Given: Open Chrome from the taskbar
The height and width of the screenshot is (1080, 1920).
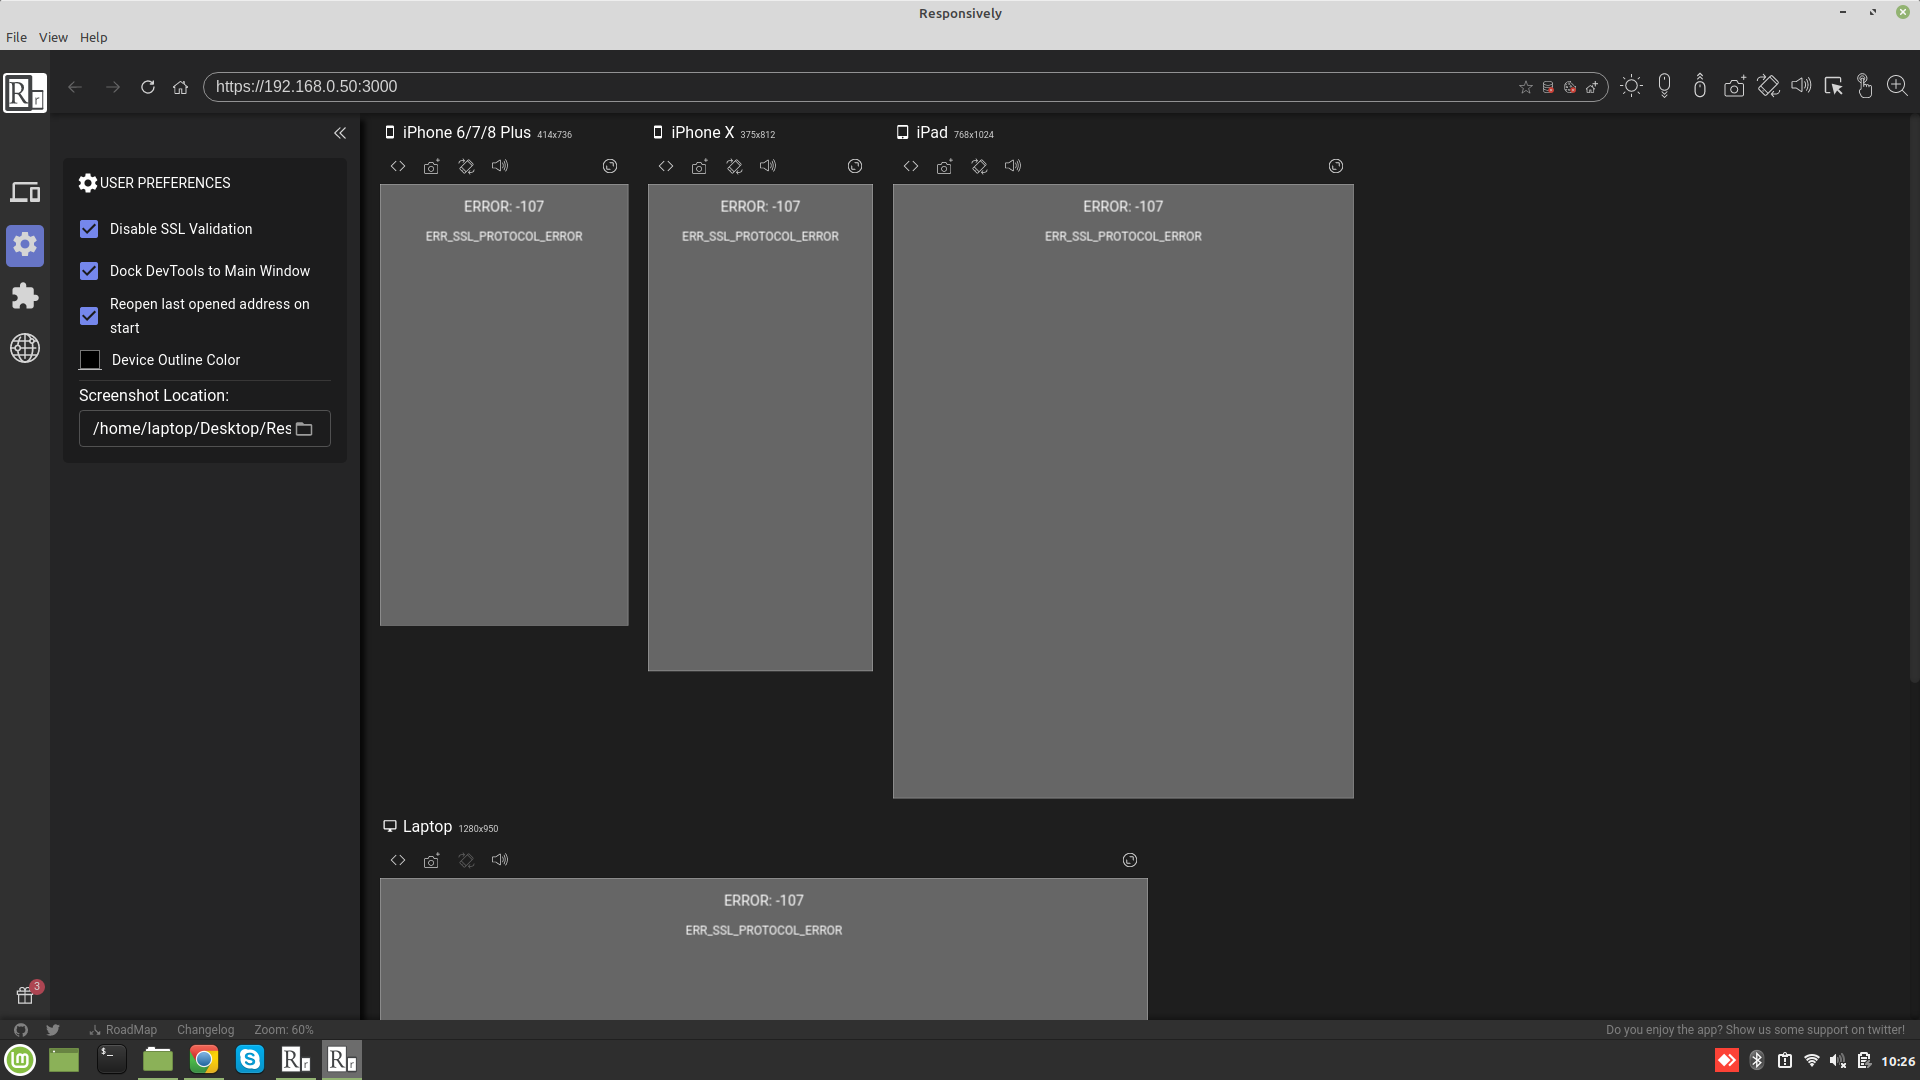Looking at the screenshot, I should click(204, 1060).
